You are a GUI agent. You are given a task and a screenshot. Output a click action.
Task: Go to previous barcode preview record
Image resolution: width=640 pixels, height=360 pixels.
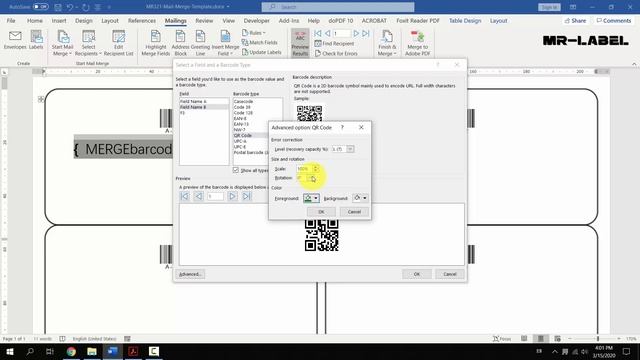click(199, 196)
